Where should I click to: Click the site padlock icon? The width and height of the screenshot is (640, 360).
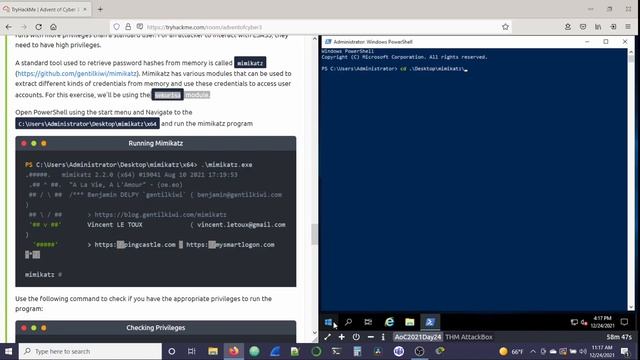(x=128, y=27)
